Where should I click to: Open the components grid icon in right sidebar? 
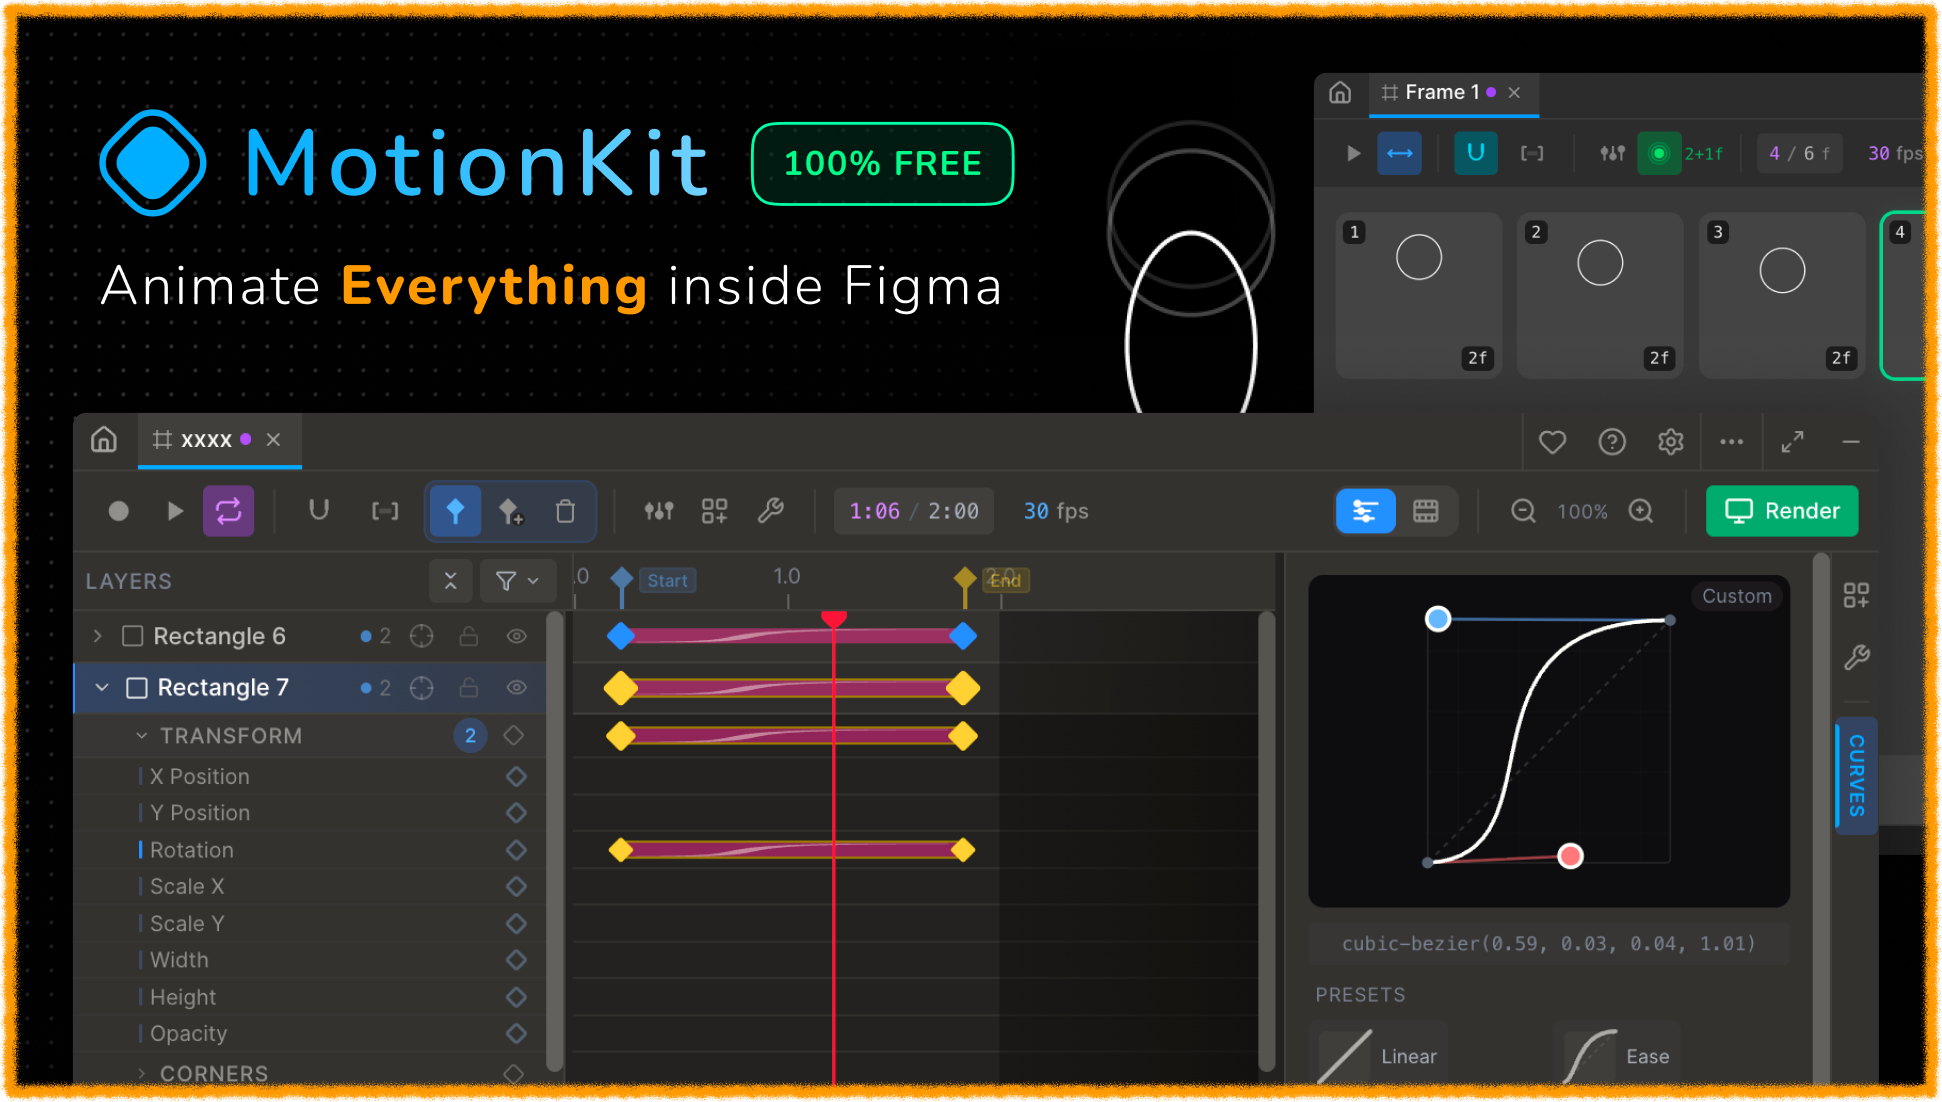click(x=1856, y=596)
